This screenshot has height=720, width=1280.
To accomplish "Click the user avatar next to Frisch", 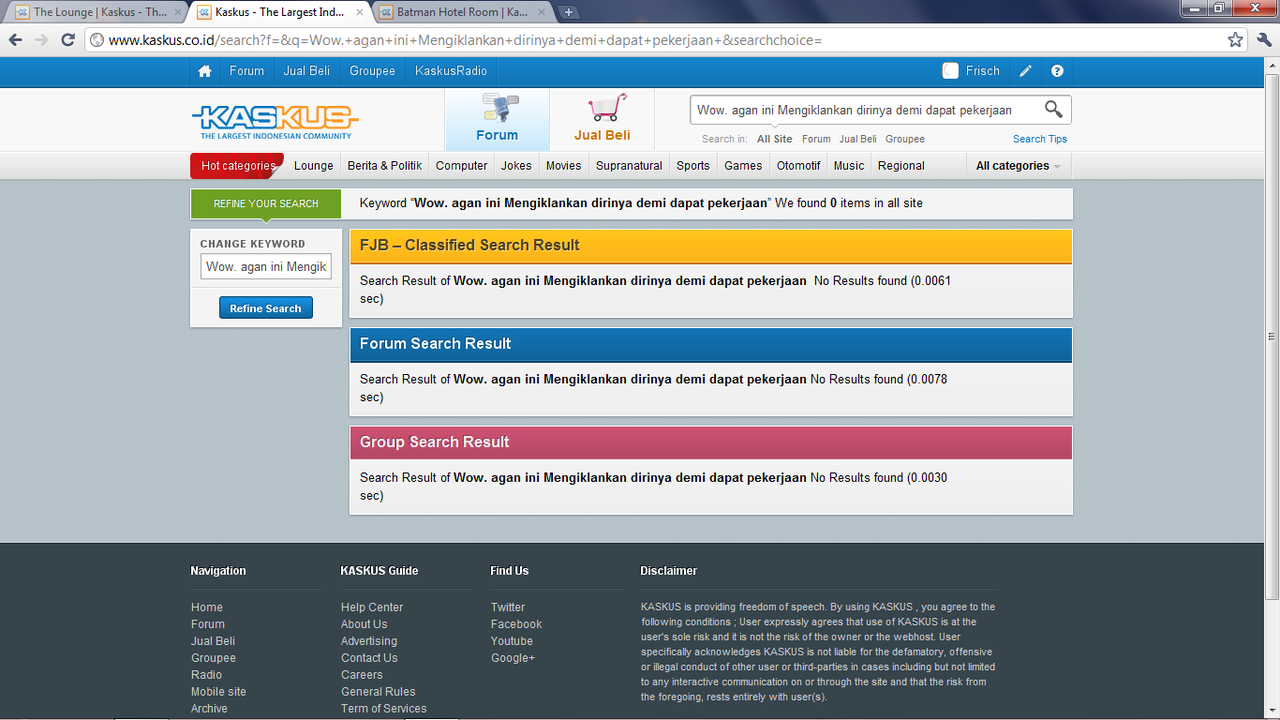I will pyautogui.click(x=950, y=71).
